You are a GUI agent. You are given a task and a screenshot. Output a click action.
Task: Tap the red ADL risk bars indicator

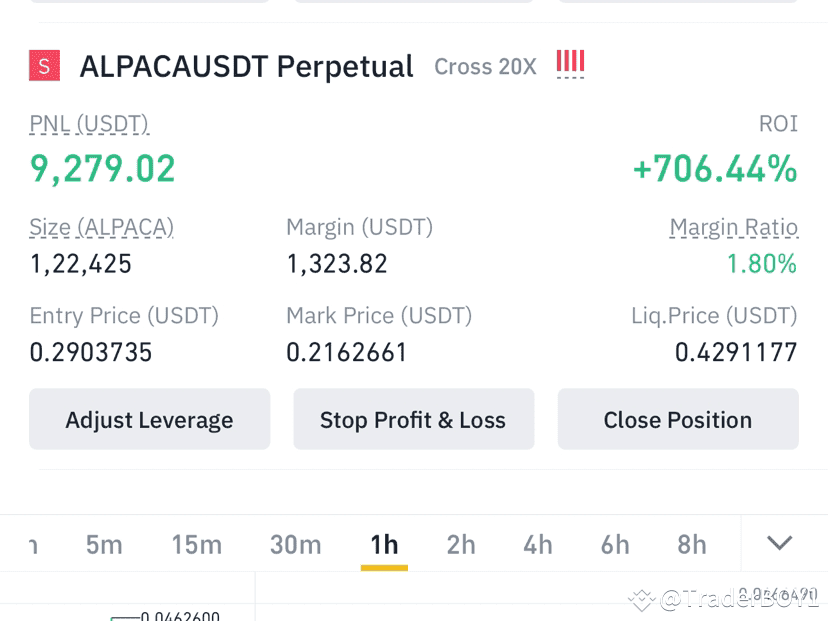pyautogui.click(x=570, y=62)
